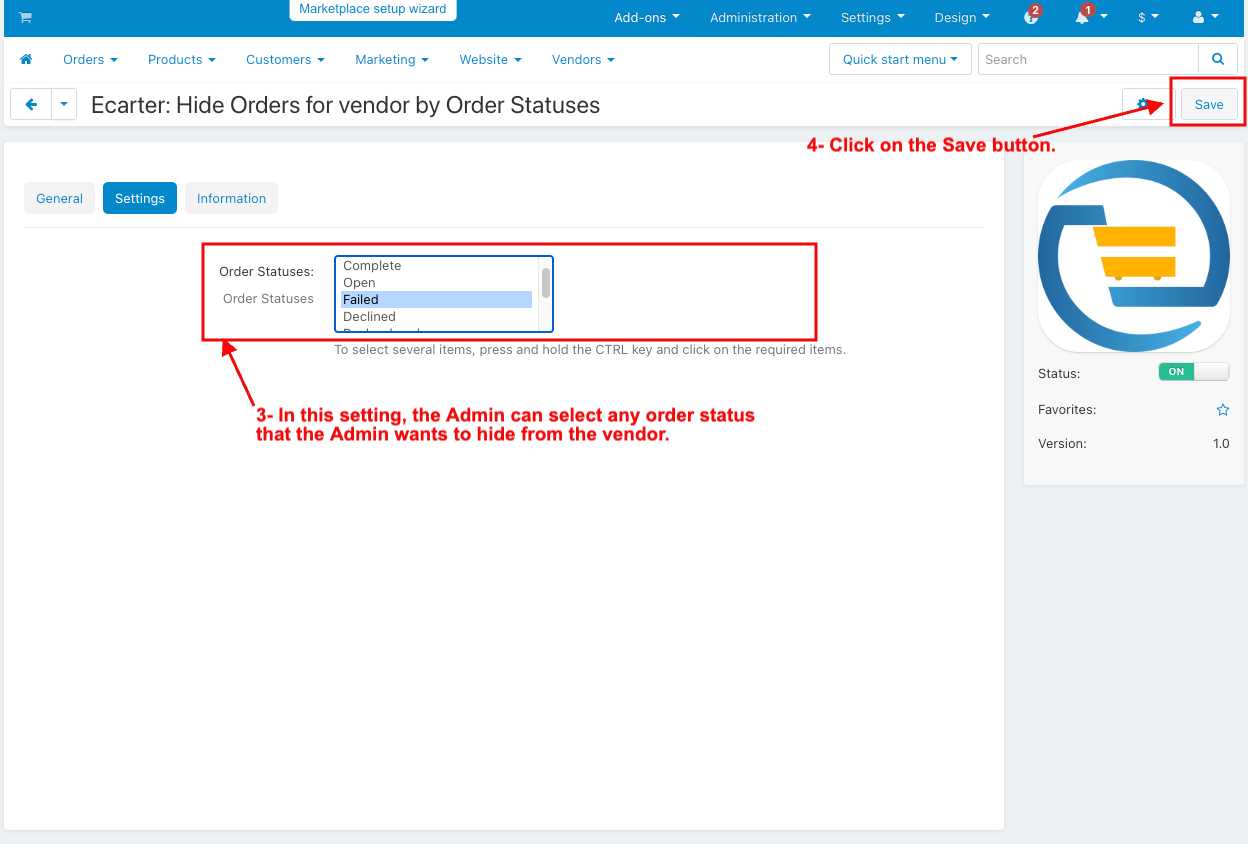The height and width of the screenshot is (844, 1248).
Task: Toggle the add-on Status ON switch
Action: 1193,371
